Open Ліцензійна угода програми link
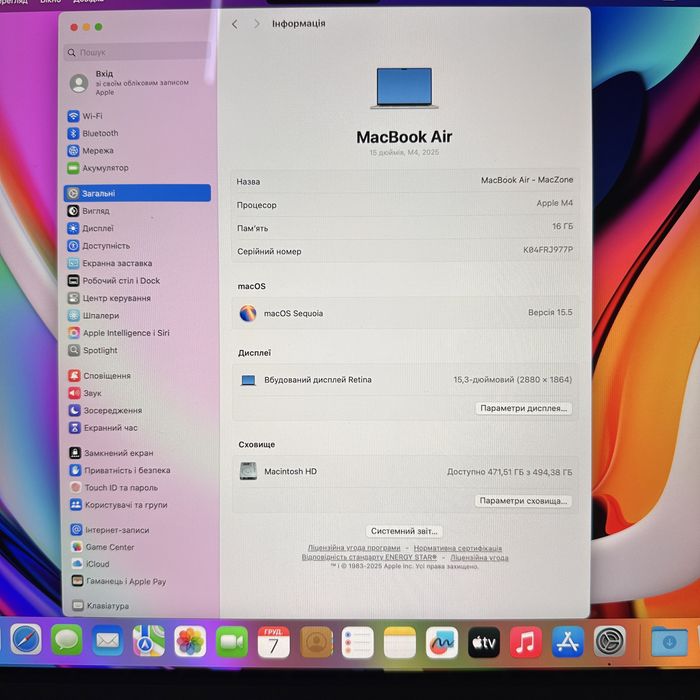This screenshot has width=700, height=700. pos(354,548)
